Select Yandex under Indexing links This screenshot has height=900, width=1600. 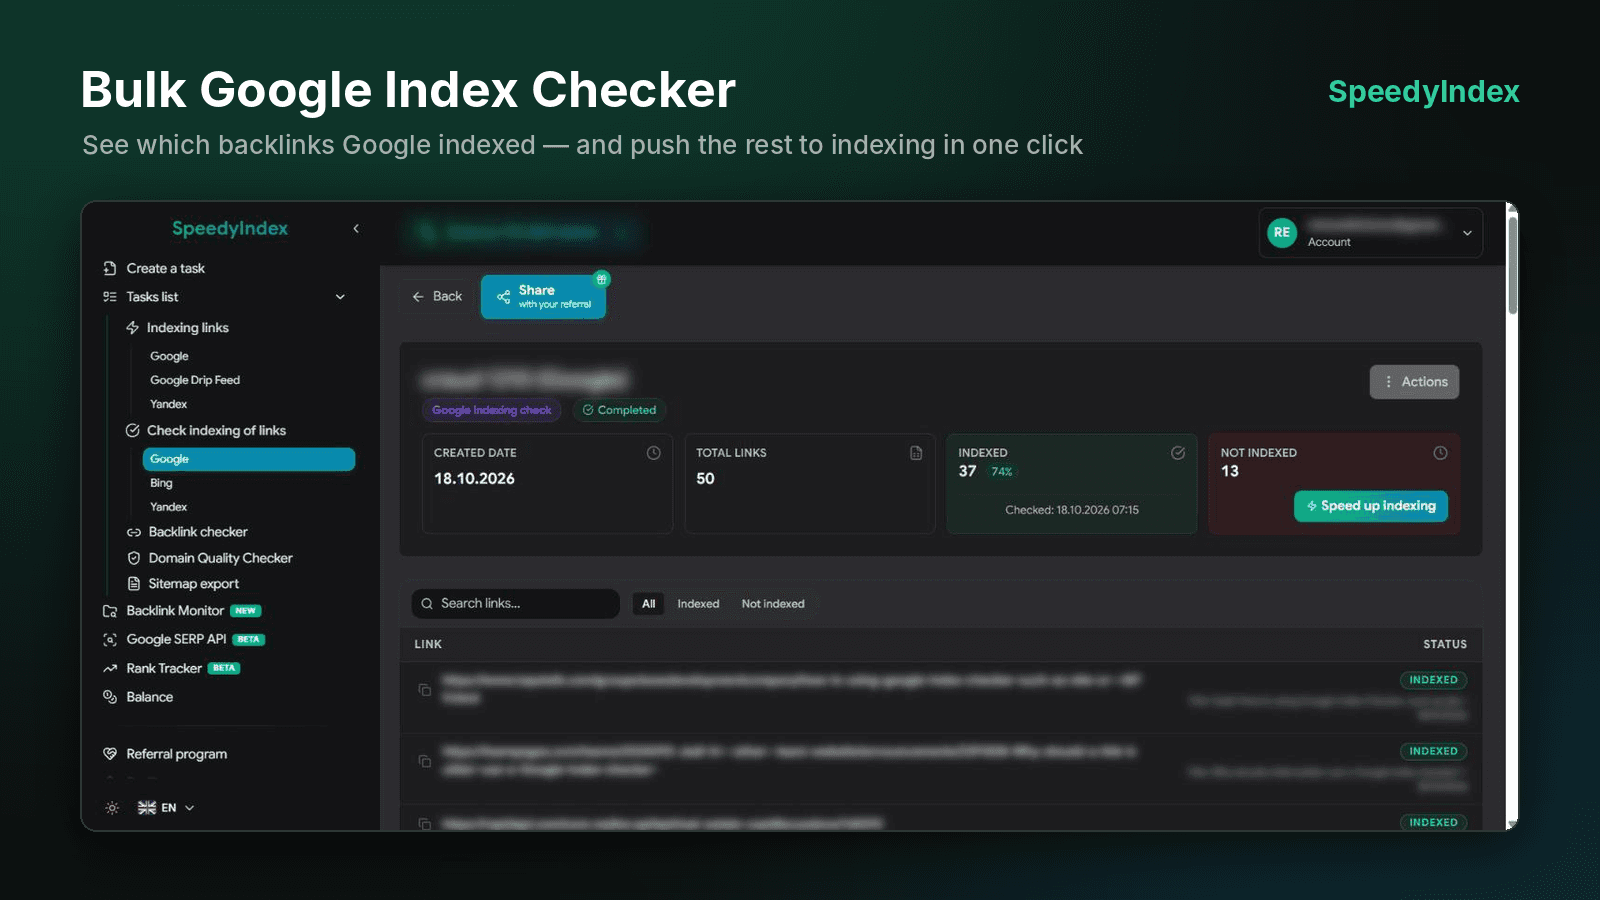click(168, 404)
